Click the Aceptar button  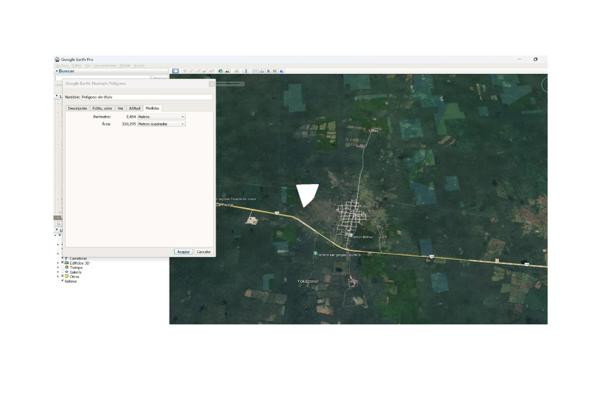pos(183,252)
